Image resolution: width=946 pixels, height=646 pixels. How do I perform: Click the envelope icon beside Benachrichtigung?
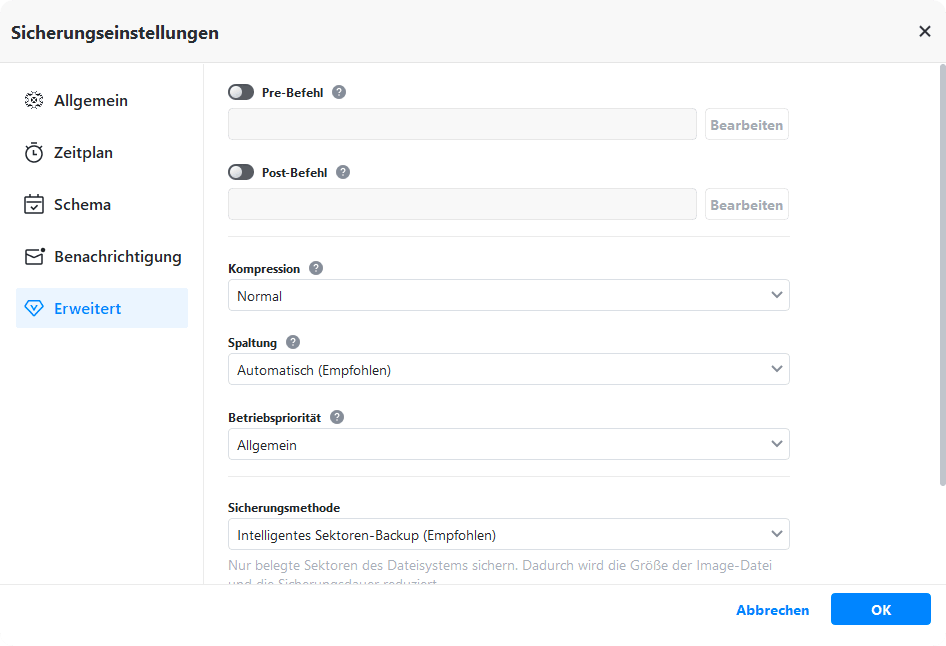click(34, 257)
